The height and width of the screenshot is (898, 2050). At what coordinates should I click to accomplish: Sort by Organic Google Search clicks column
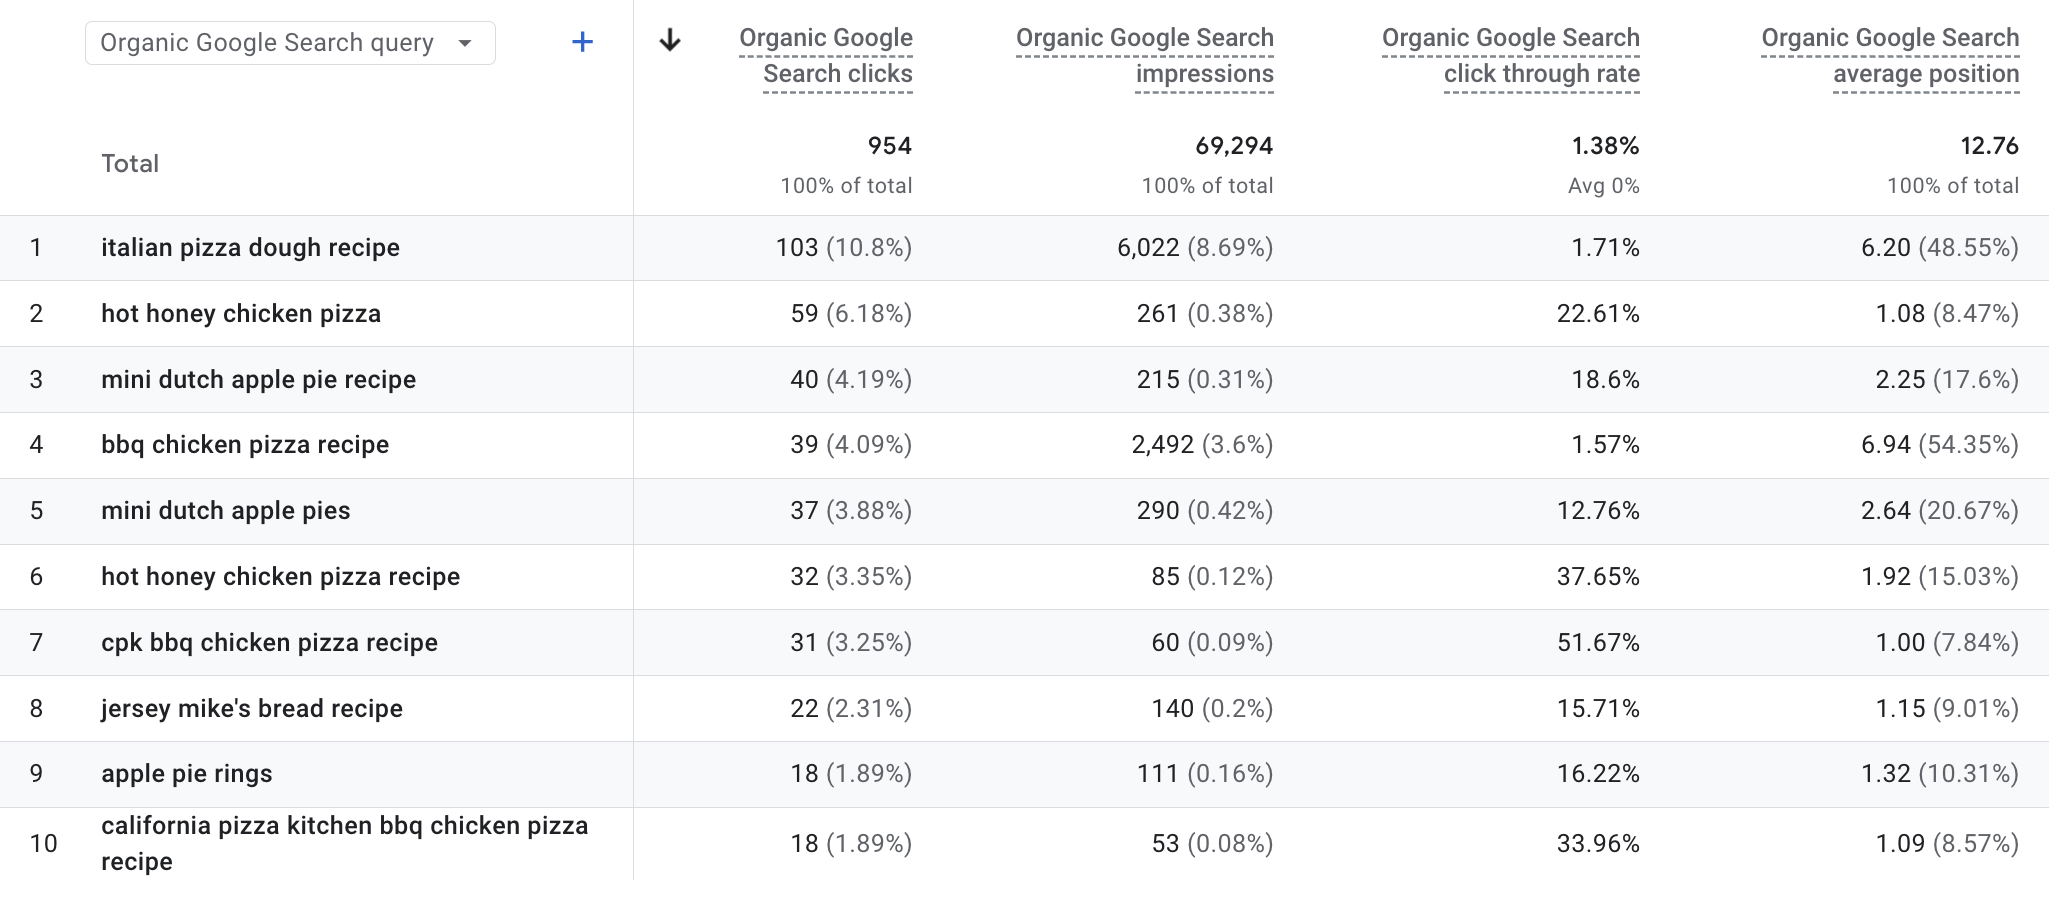pyautogui.click(x=826, y=55)
